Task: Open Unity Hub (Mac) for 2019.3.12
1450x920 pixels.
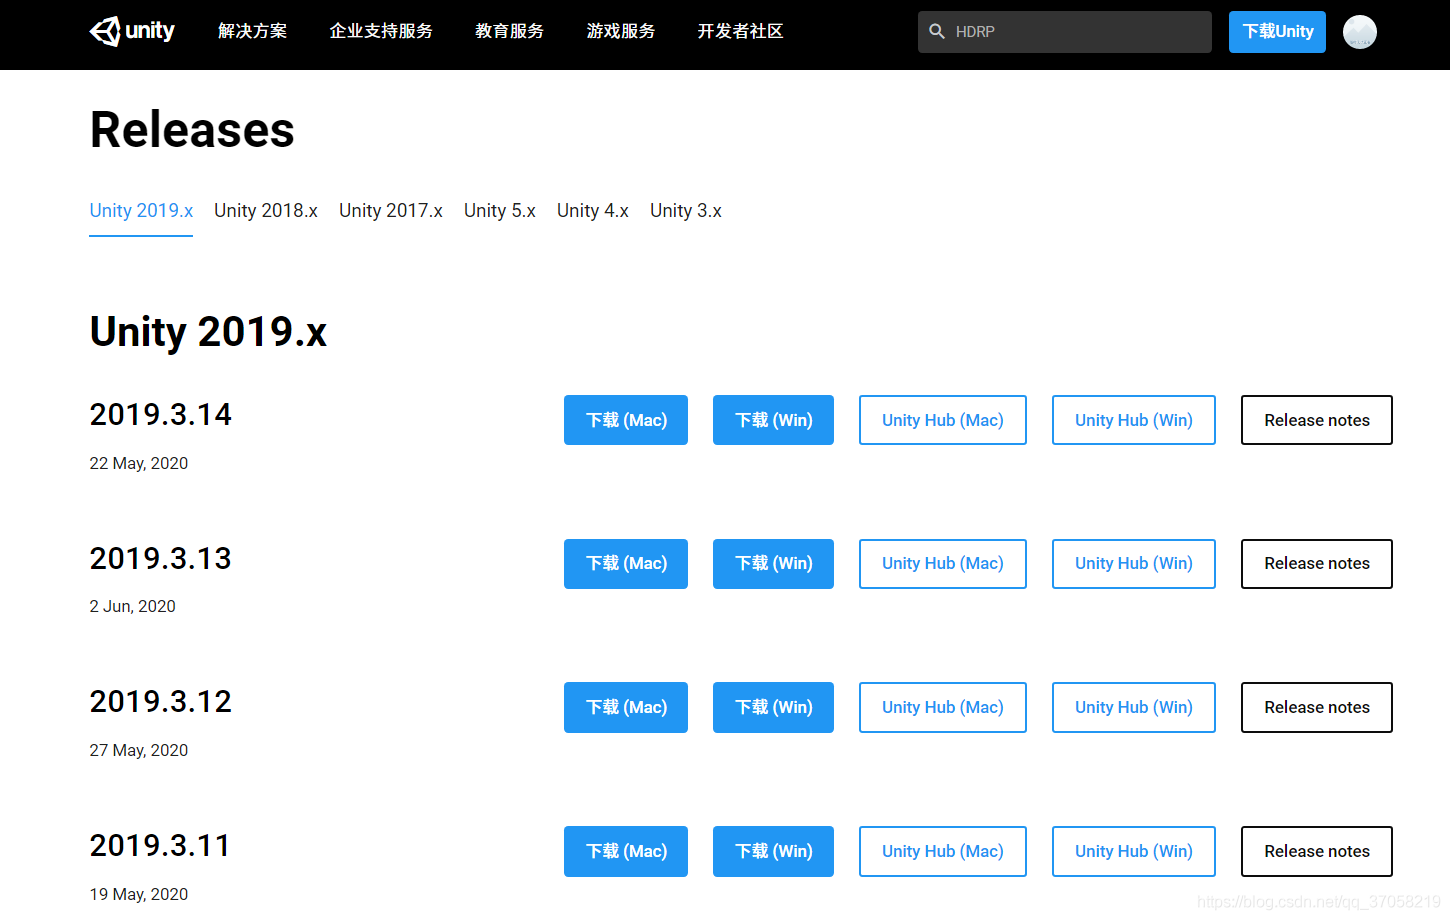Action: (x=943, y=707)
